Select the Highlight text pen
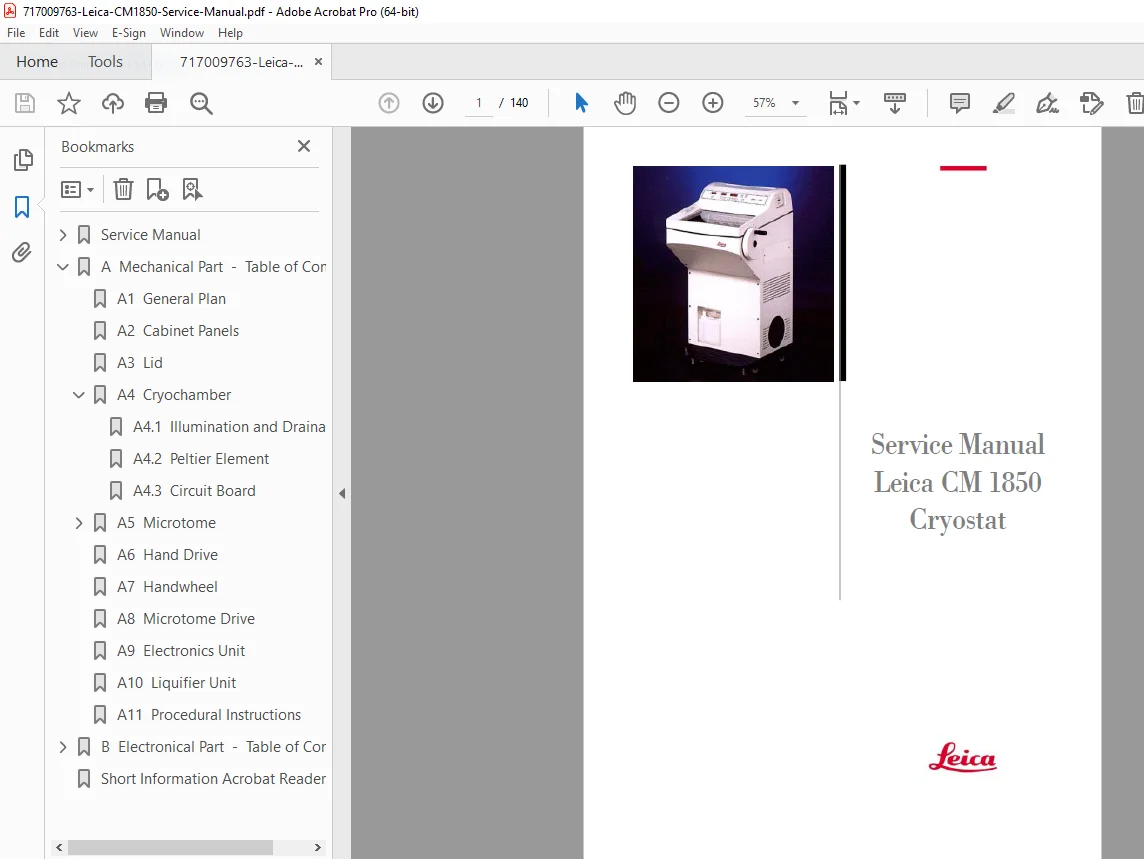Screen dimensions: 1144x859 [1004, 103]
